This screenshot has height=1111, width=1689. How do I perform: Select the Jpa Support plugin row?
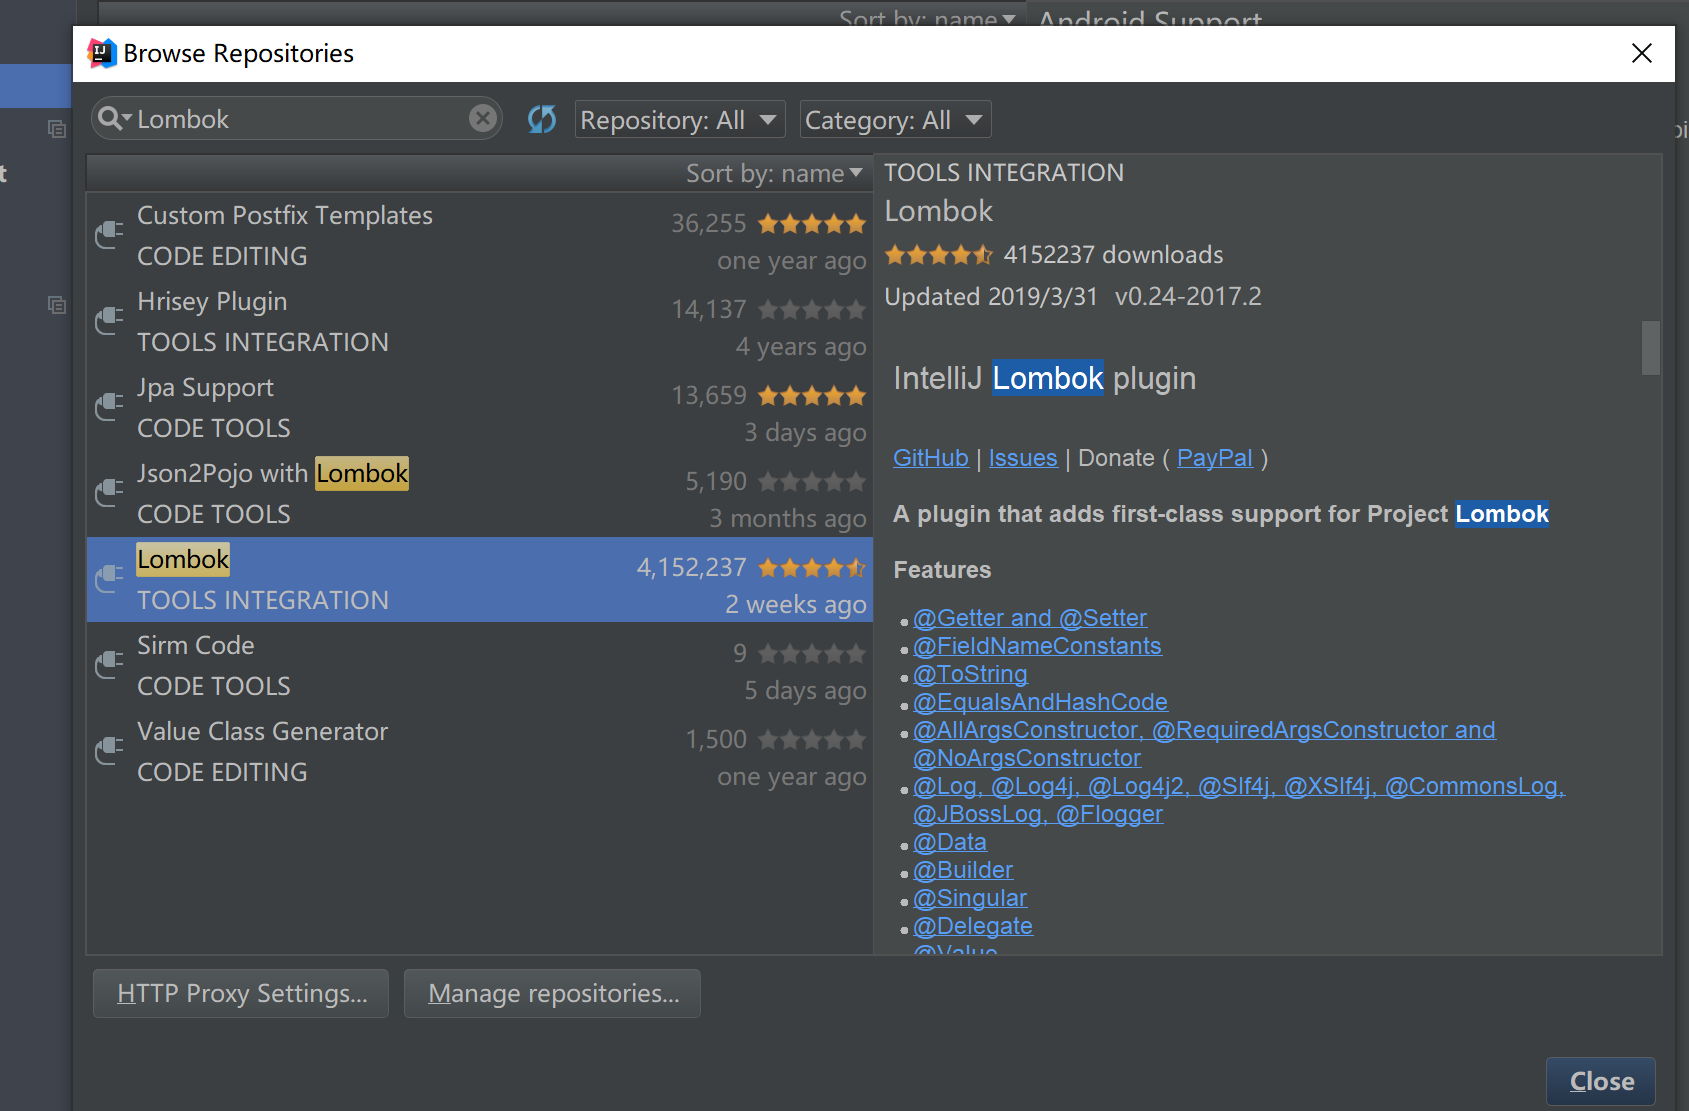tap(480, 408)
